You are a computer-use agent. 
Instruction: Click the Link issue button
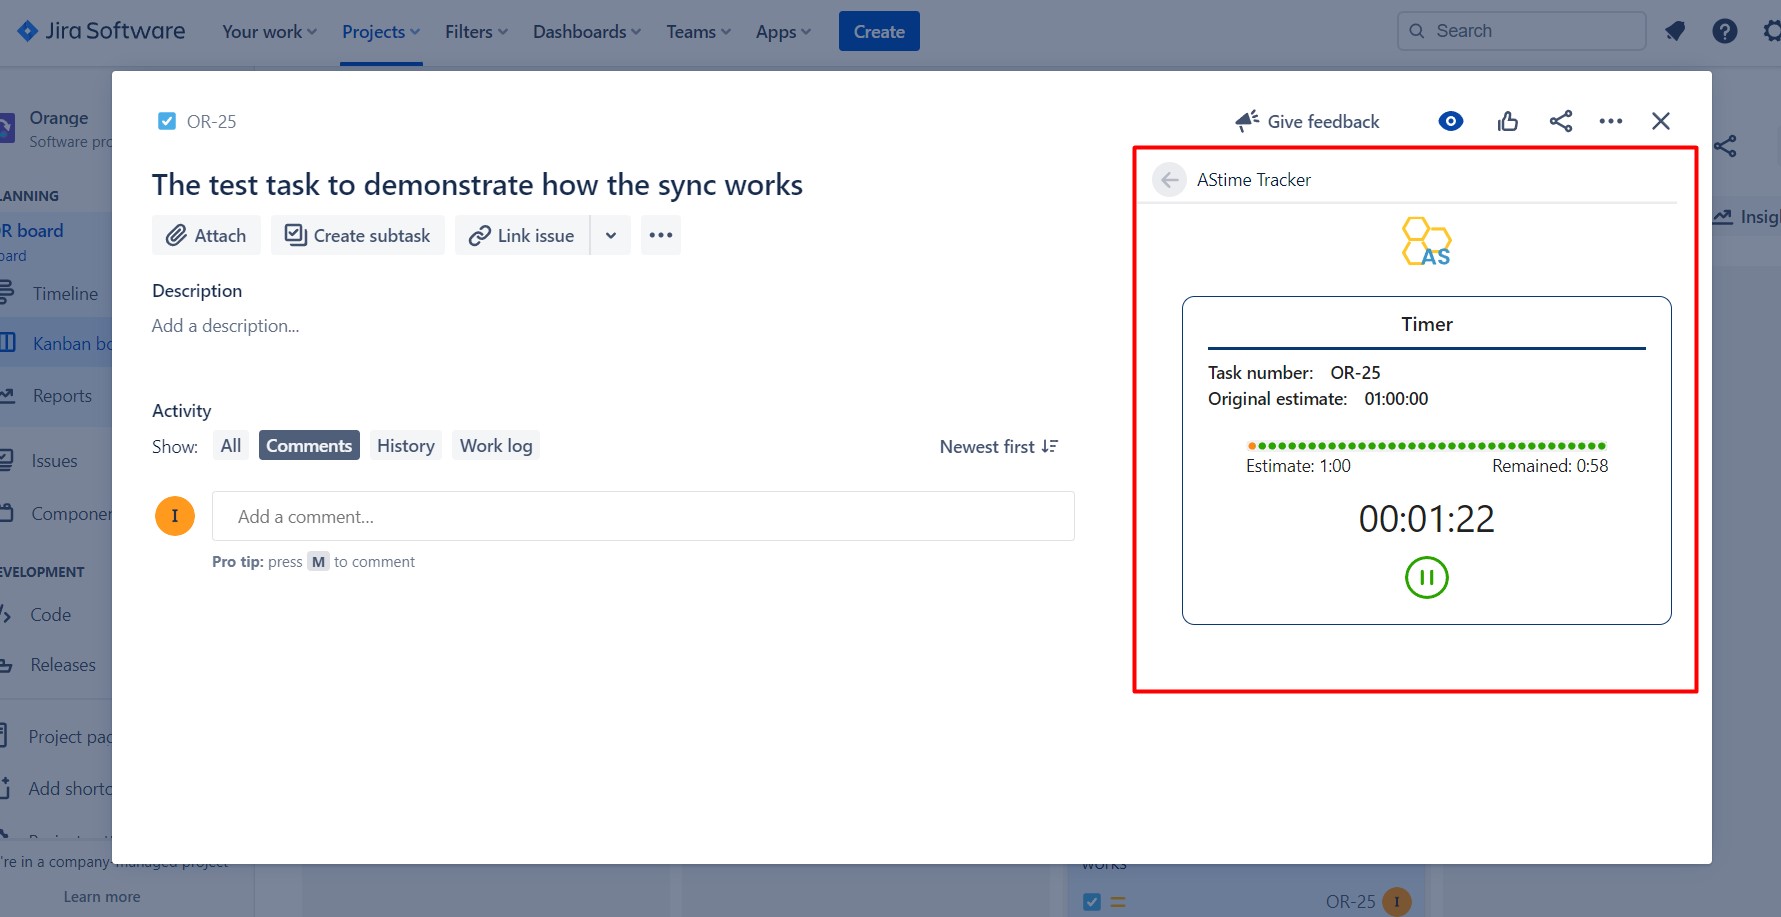[x=522, y=235]
